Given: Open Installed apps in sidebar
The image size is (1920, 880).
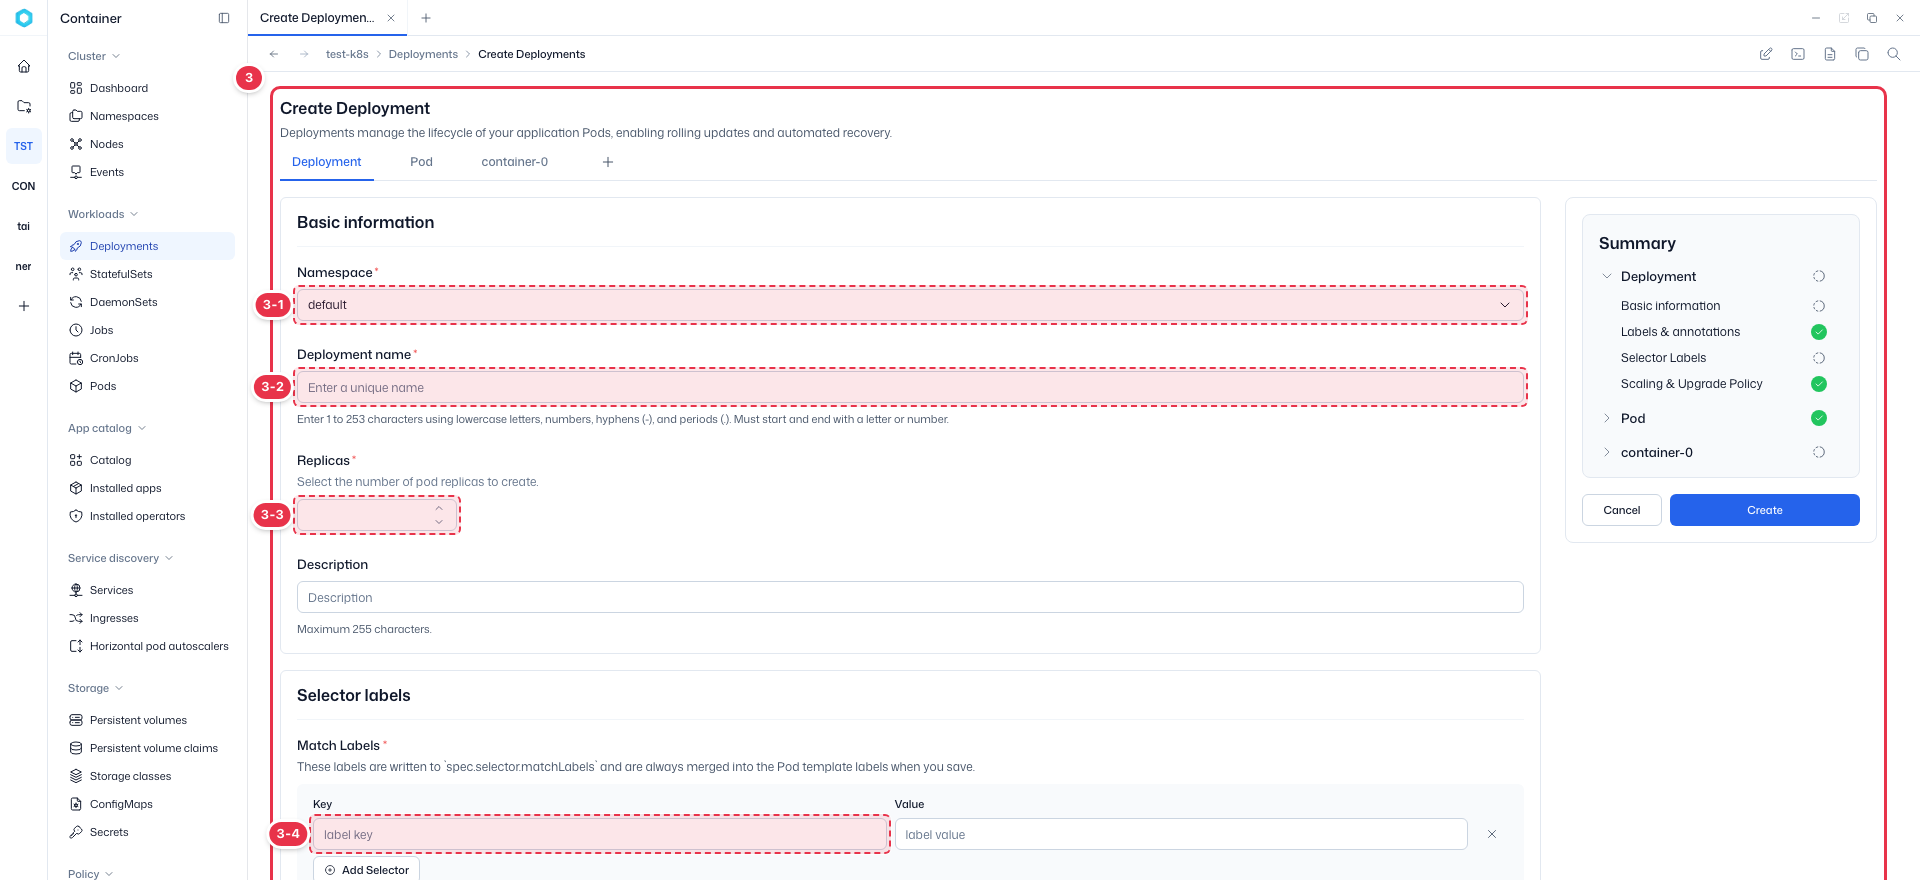Looking at the screenshot, I should [x=147, y=488].
